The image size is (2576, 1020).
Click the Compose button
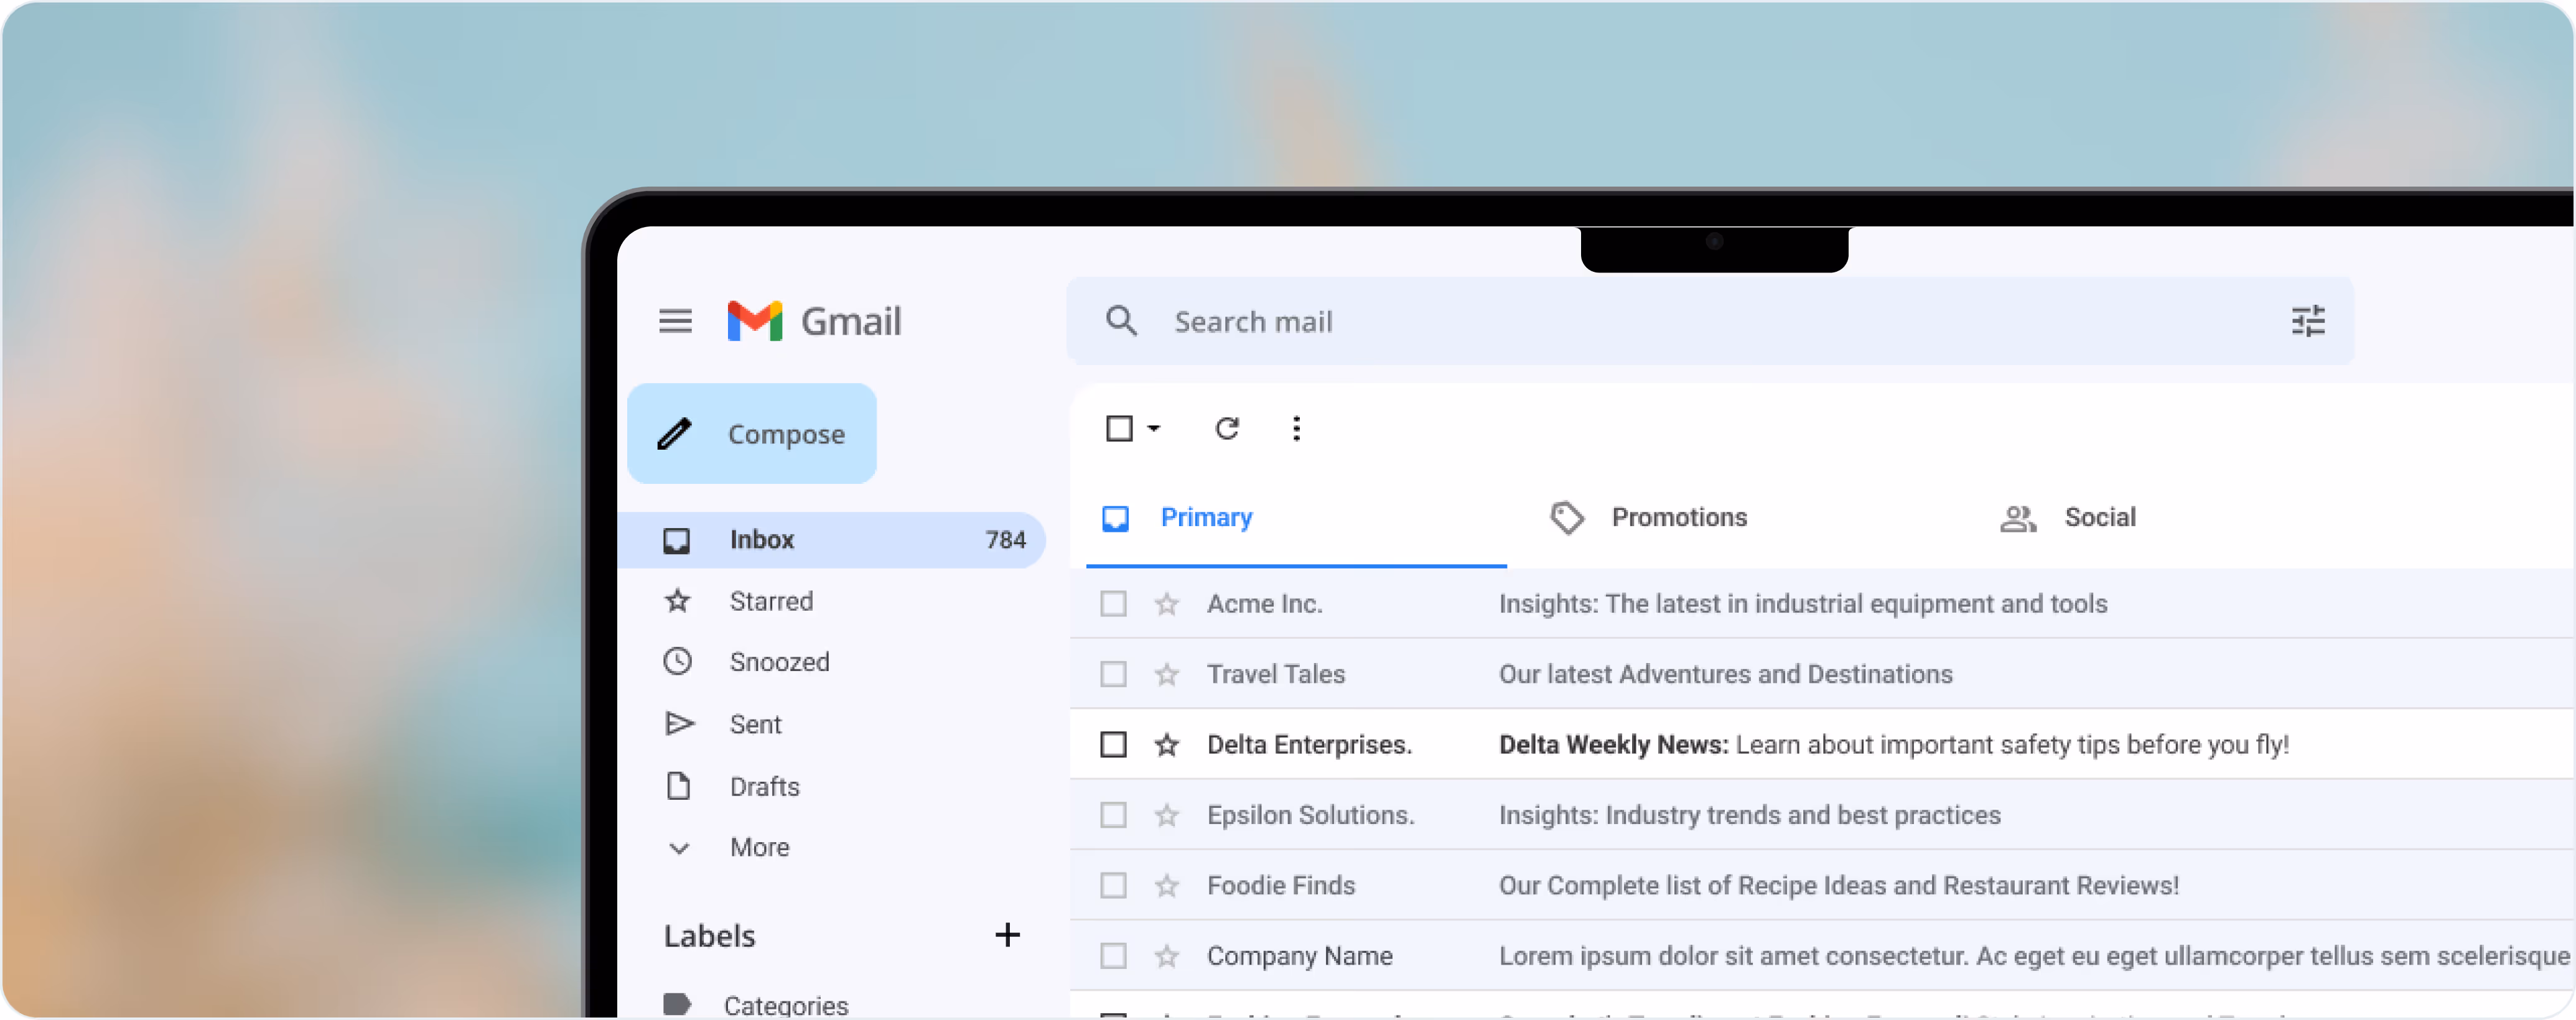[752, 434]
